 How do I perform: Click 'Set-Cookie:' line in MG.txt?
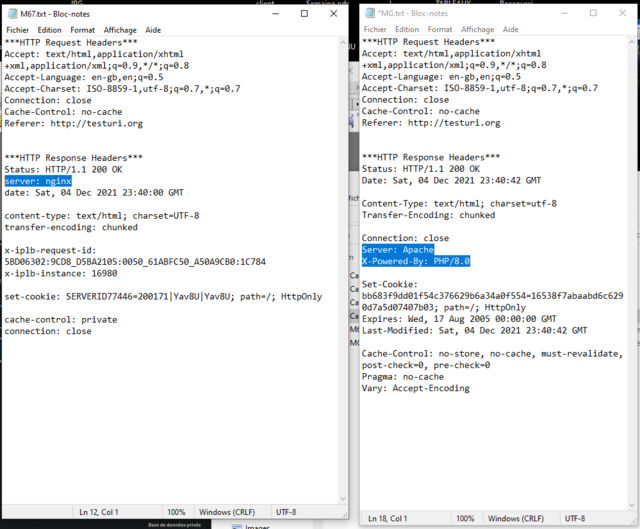pos(390,284)
